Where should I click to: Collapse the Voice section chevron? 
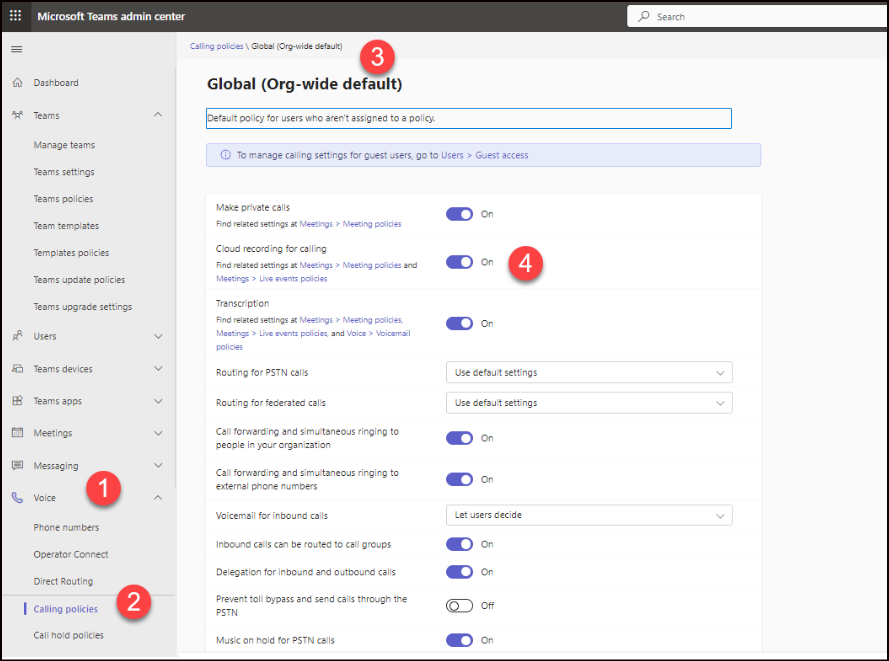click(x=158, y=498)
